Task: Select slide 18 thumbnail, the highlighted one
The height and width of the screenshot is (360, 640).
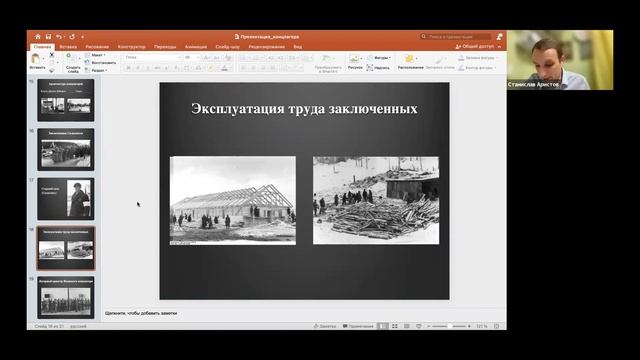Action: [x=66, y=248]
